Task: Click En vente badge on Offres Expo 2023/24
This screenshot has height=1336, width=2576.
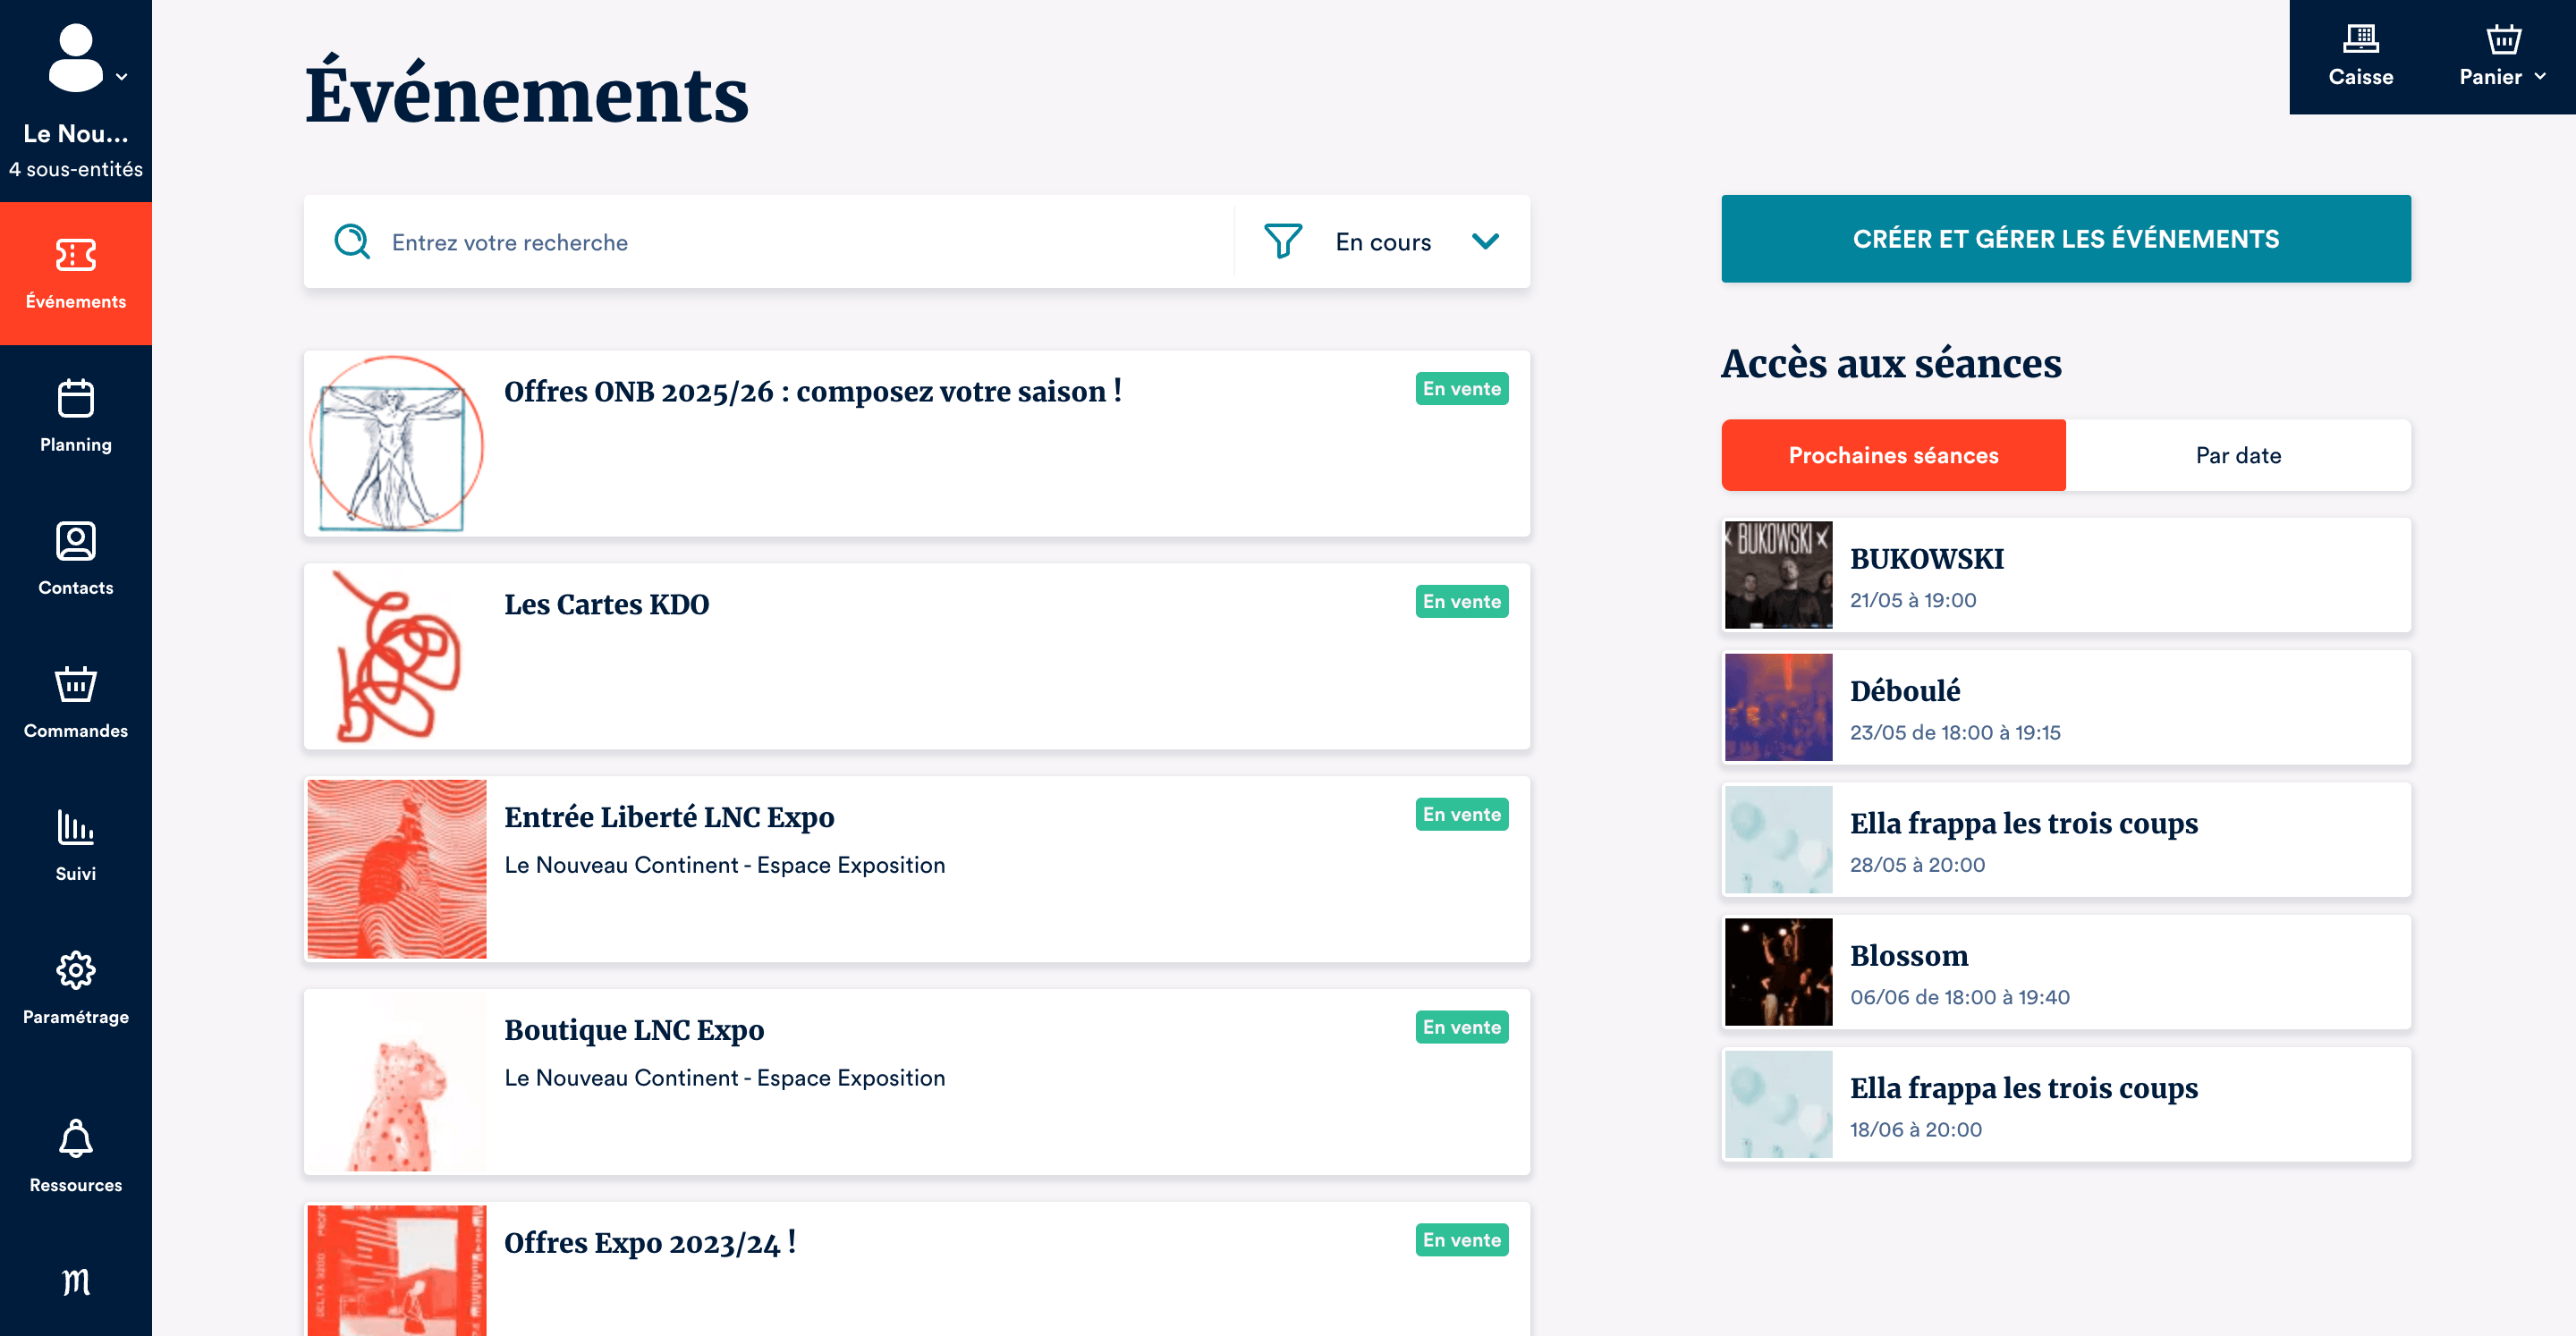Action: 1461,1240
